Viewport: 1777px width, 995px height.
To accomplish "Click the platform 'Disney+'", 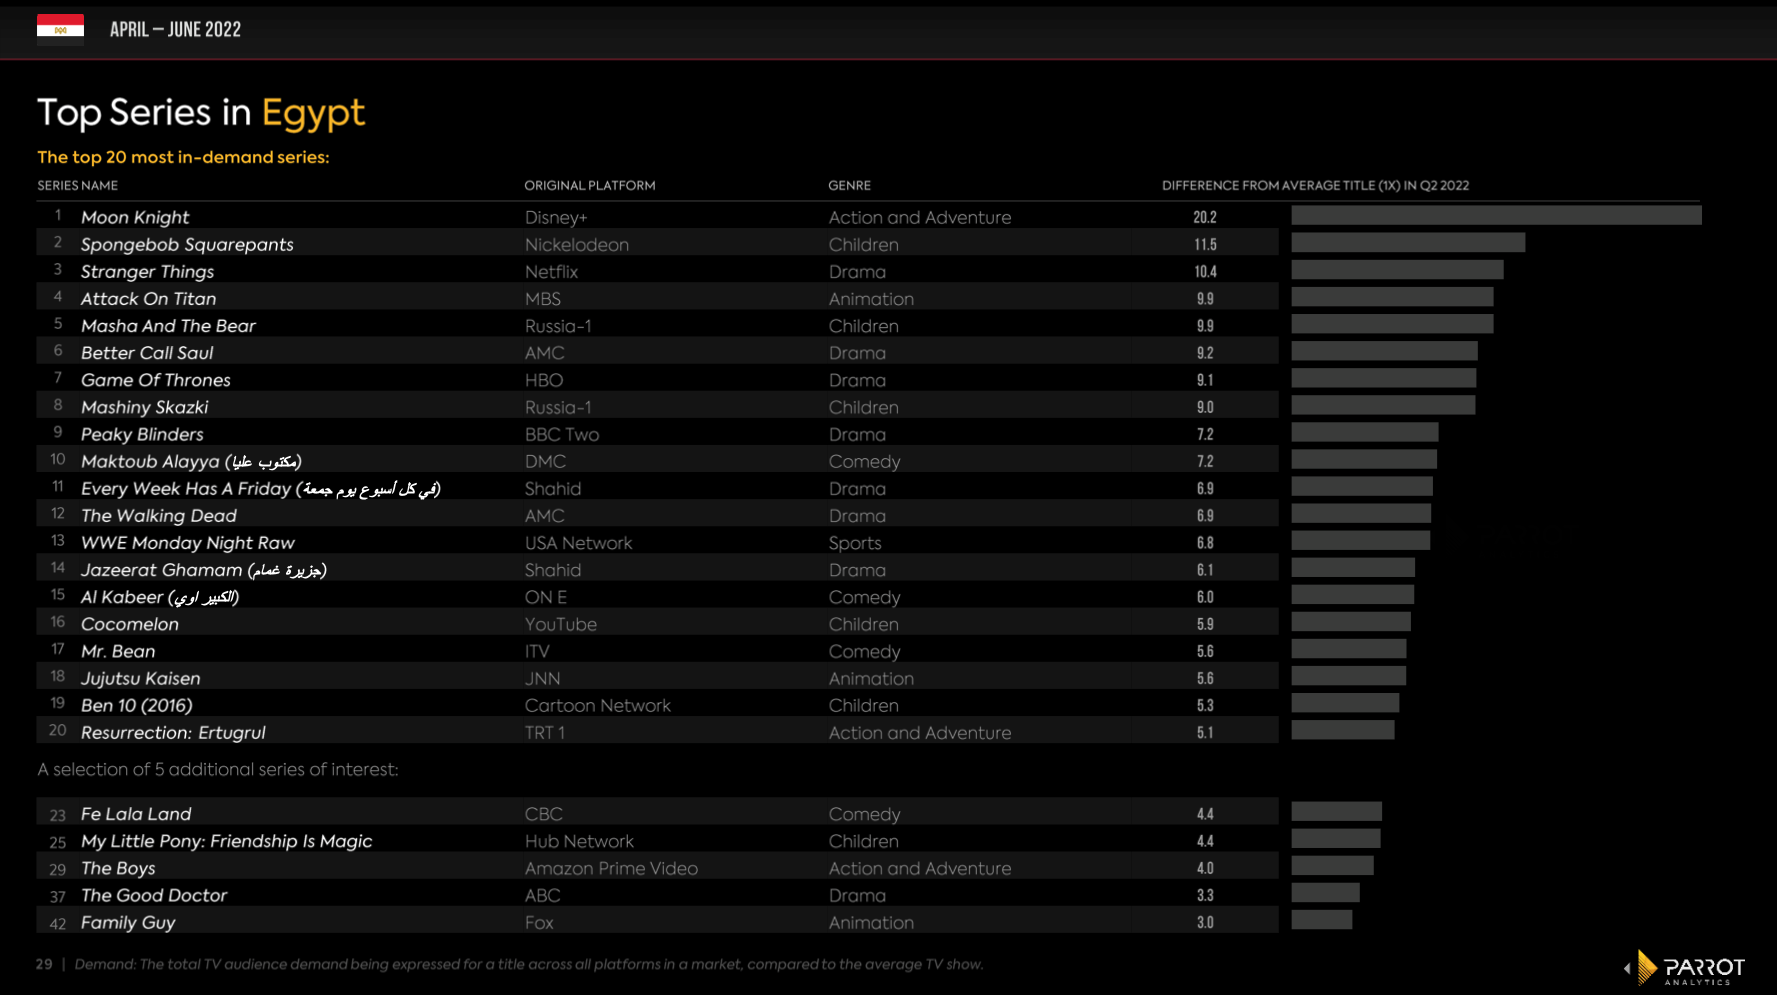I will click(556, 217).
